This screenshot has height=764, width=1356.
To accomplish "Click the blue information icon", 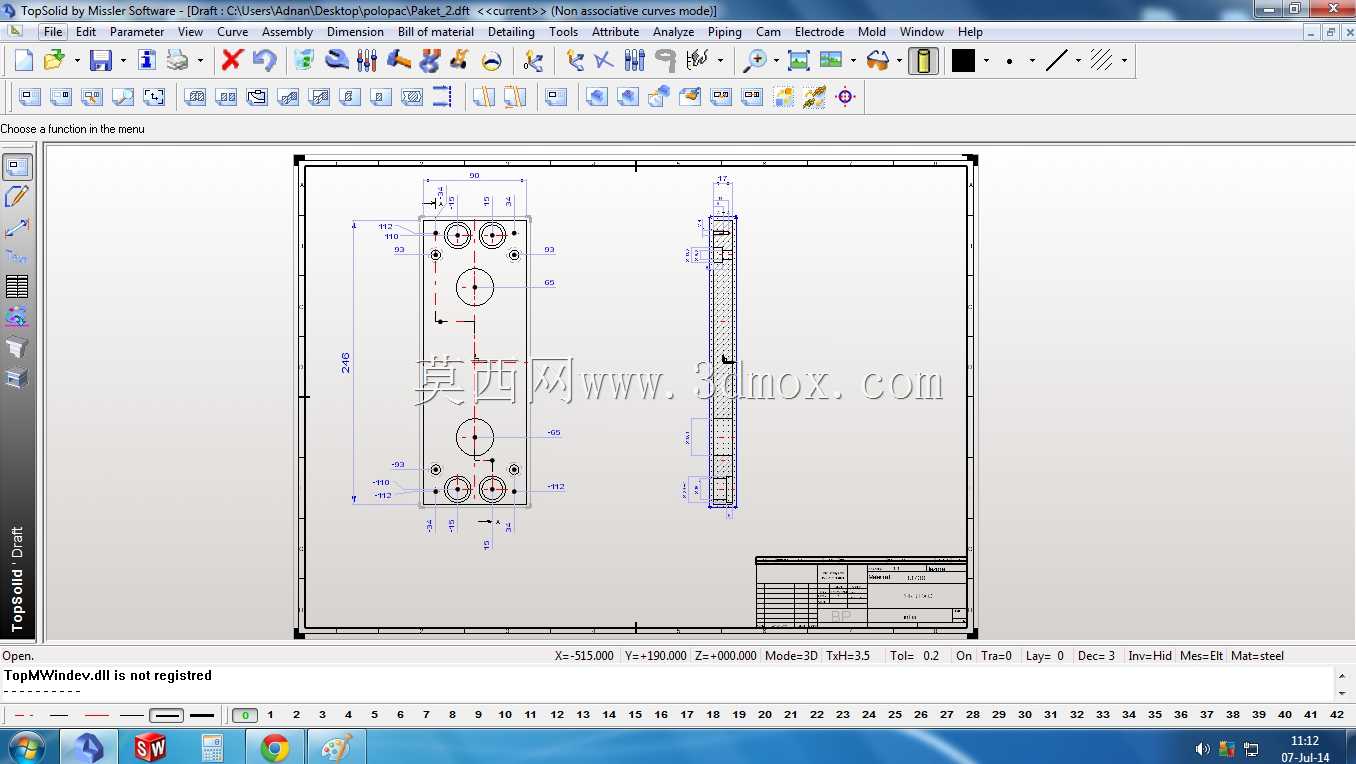I will click(x=147, y=60).
